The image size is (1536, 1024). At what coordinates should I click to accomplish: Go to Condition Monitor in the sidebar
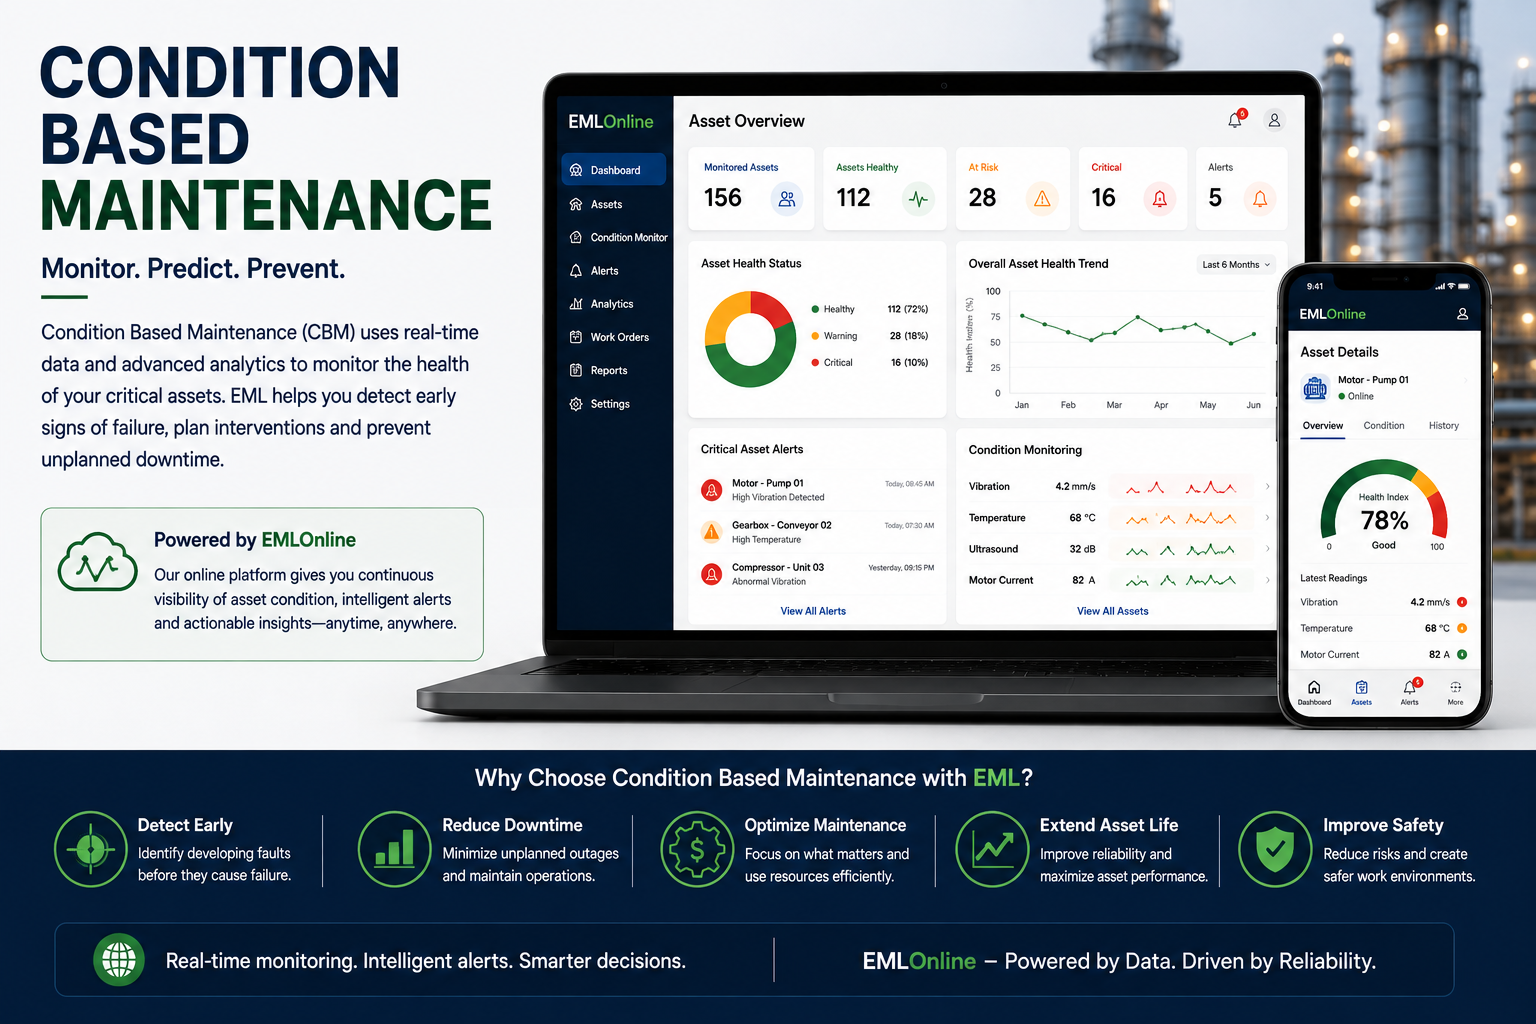pyautogui.click(x=618, y=237)
